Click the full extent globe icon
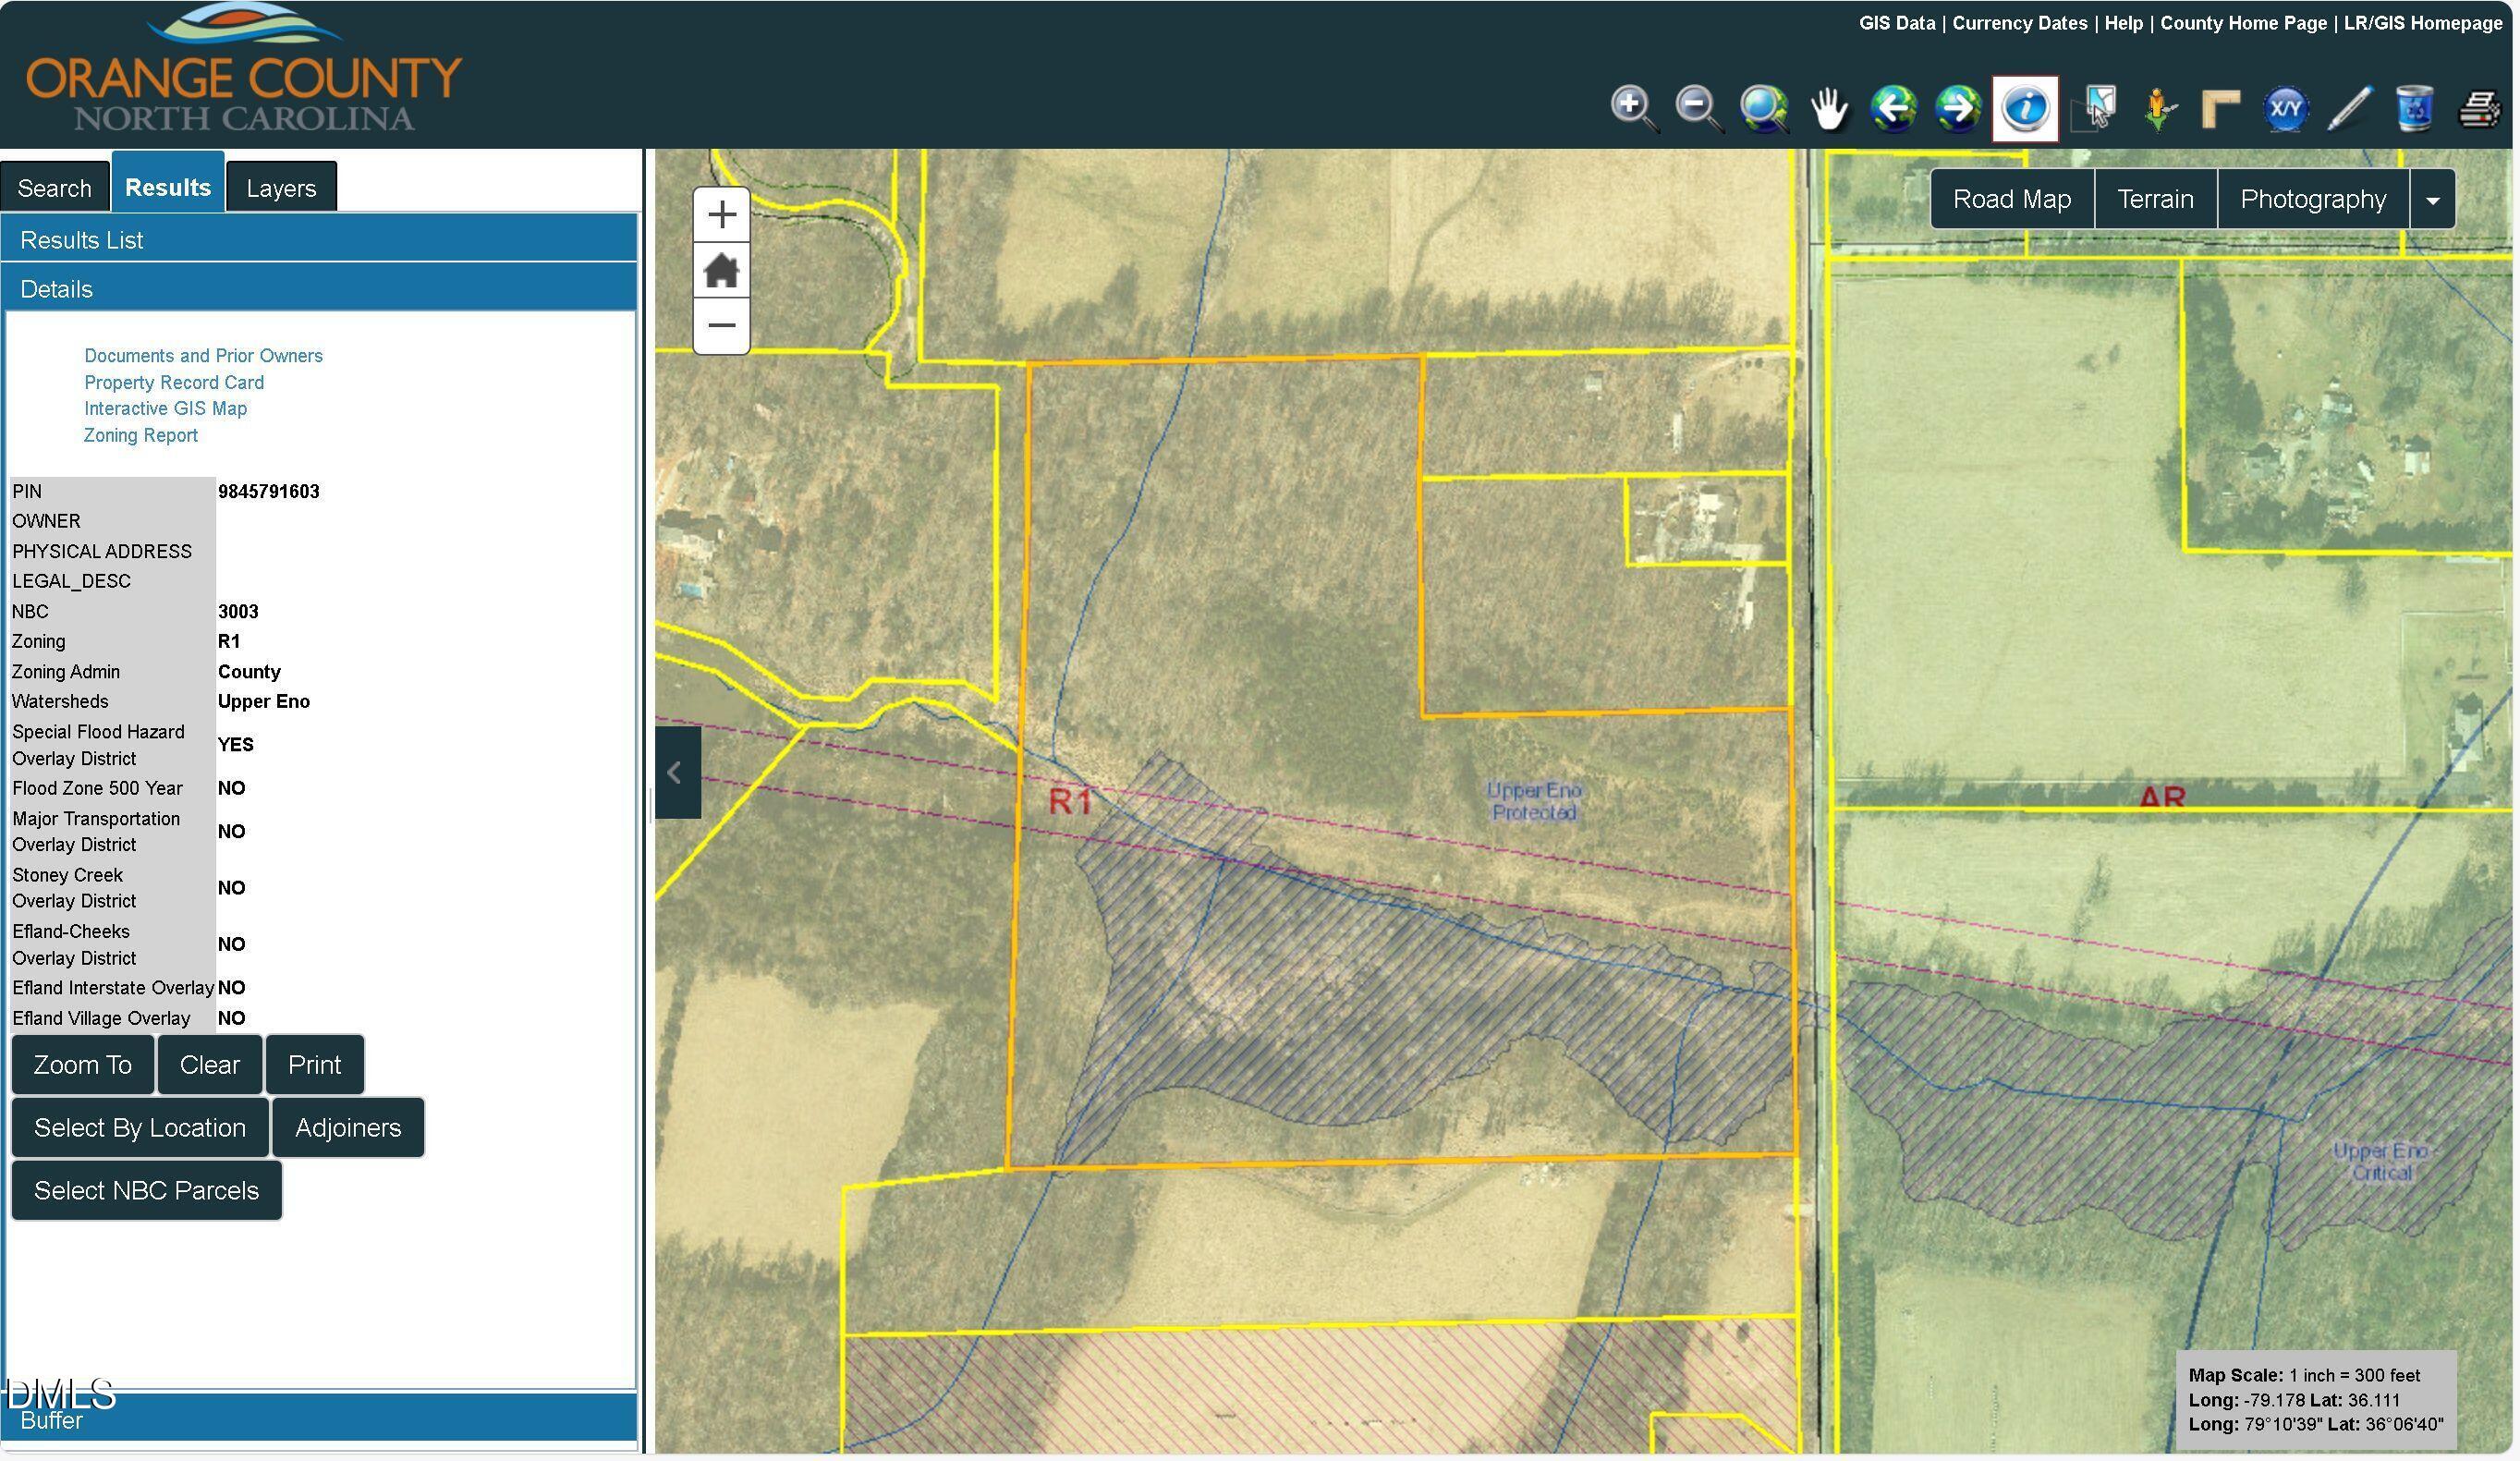2520x1461 pixels. (1764, 108)
